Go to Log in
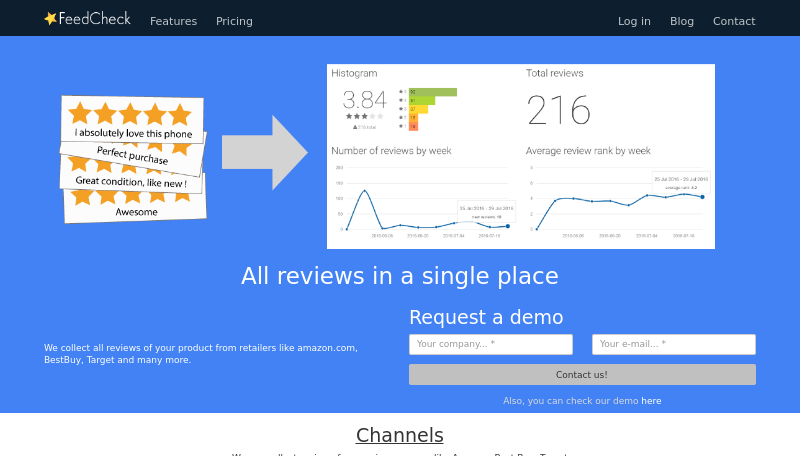Viewport: 800px width, 456px height. [634, 21]
